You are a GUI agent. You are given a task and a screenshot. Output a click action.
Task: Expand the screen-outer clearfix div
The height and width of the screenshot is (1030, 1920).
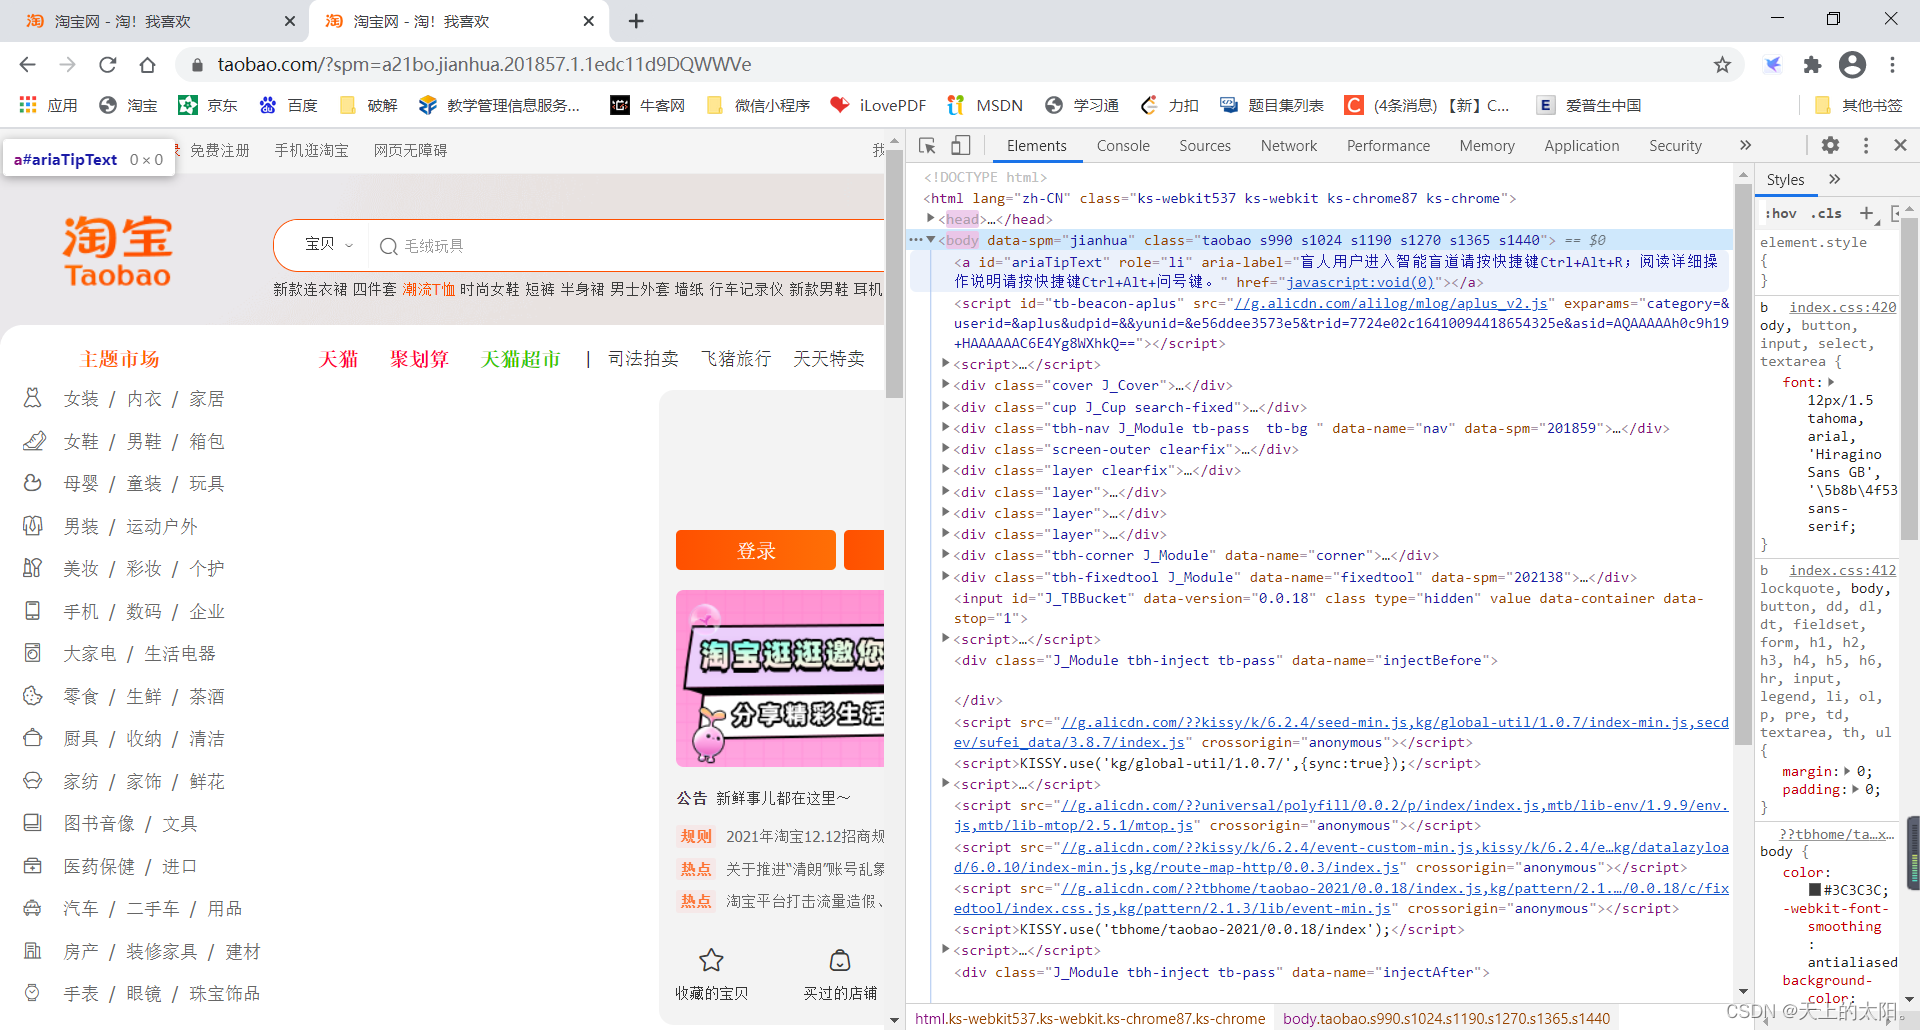945,448
